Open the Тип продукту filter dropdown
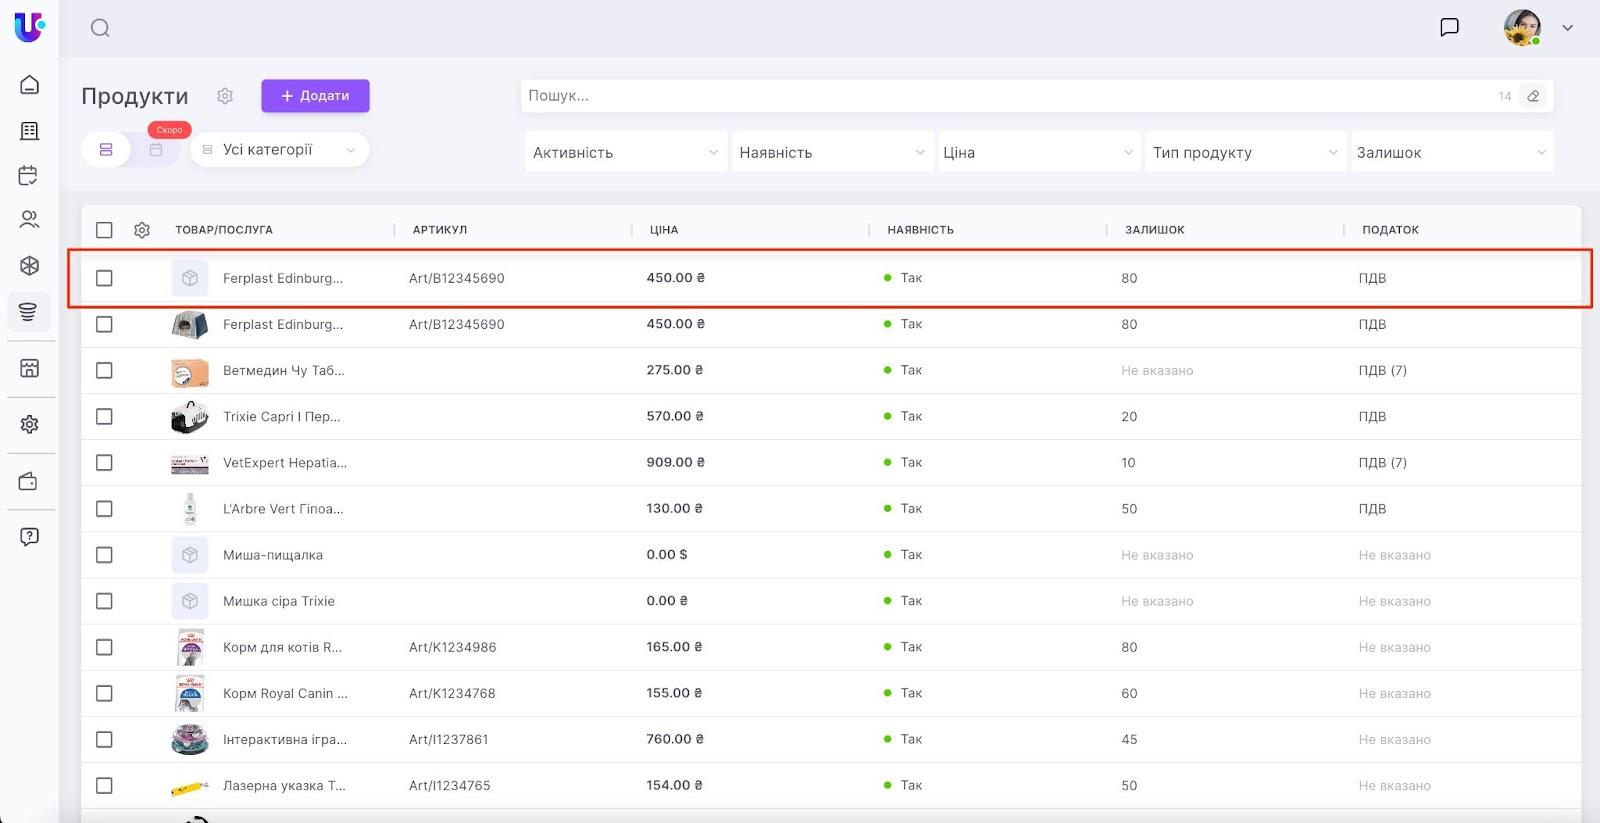This screenshot has height=823, width=1600. pyautogui.click(x=1244, y=152)
